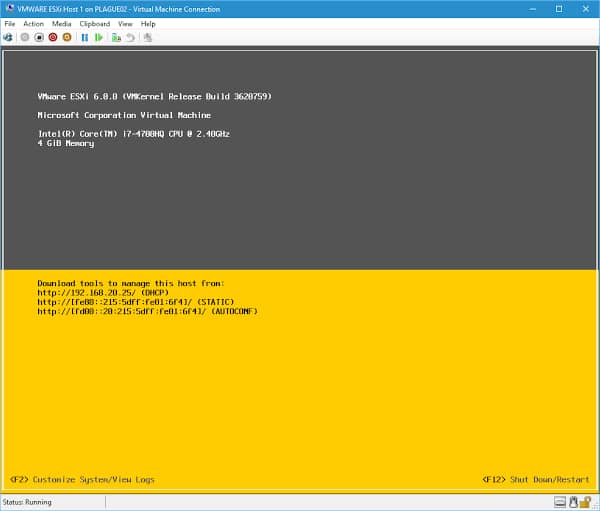Image resolution: width=600 pixels, height=511 pixels.
Task: Click the greyed-out Revert arrow icon
Action: 130,38
